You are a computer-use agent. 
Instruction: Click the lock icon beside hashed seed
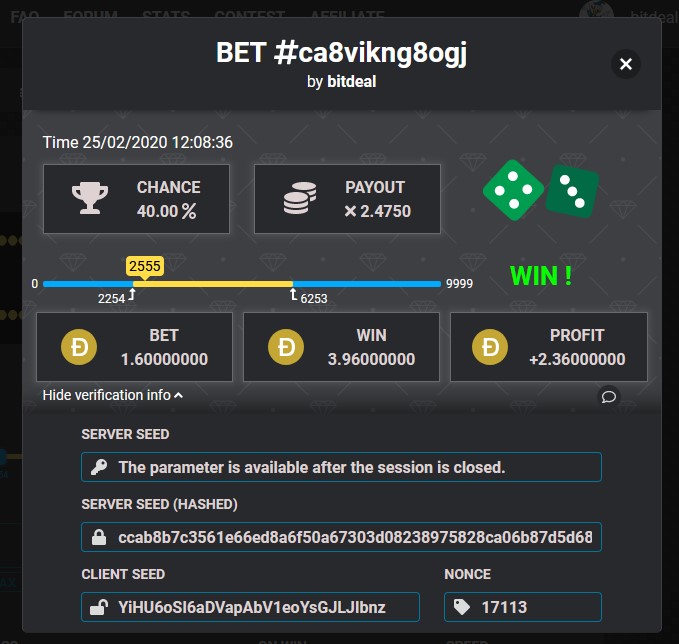click(98, 537)
